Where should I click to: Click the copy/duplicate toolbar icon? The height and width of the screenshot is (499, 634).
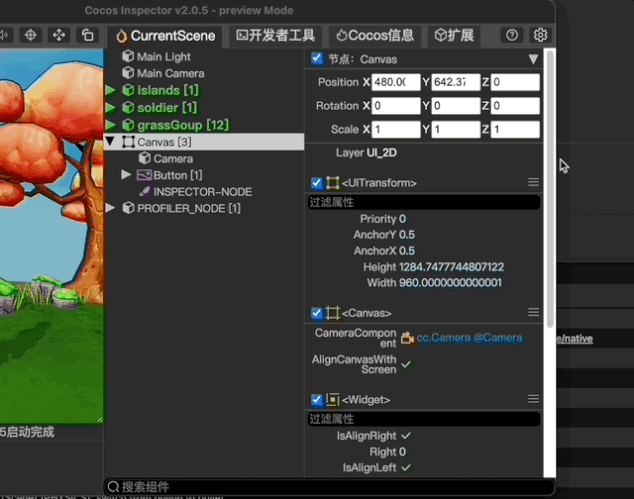(87, 36)
